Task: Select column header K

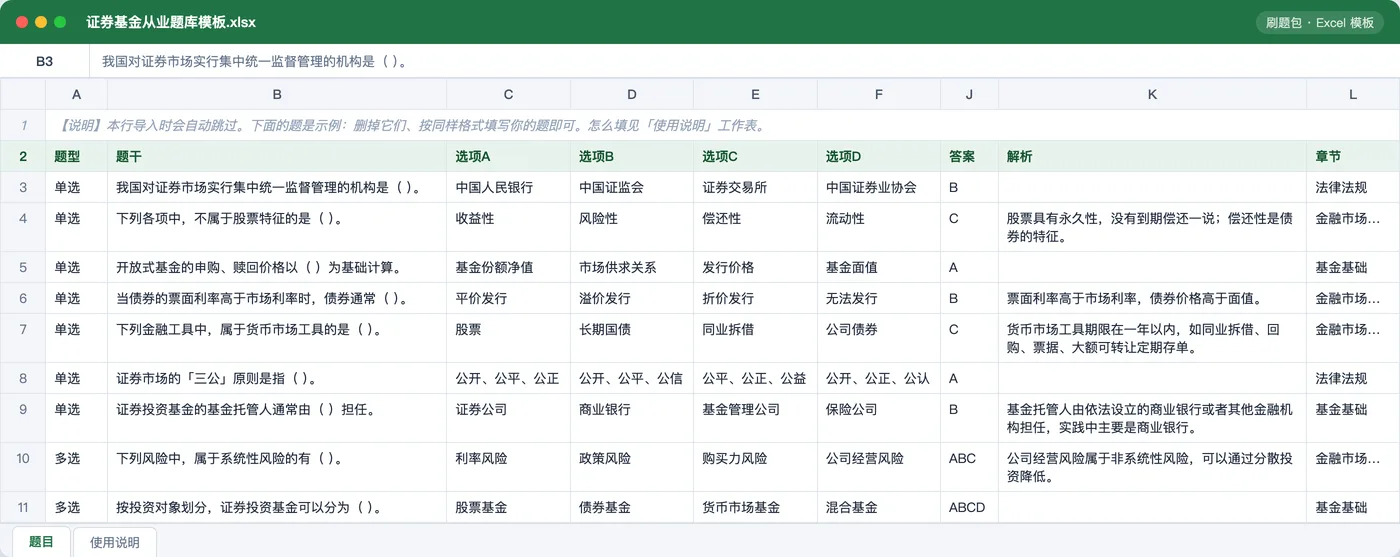Action: coord(1152,94)
